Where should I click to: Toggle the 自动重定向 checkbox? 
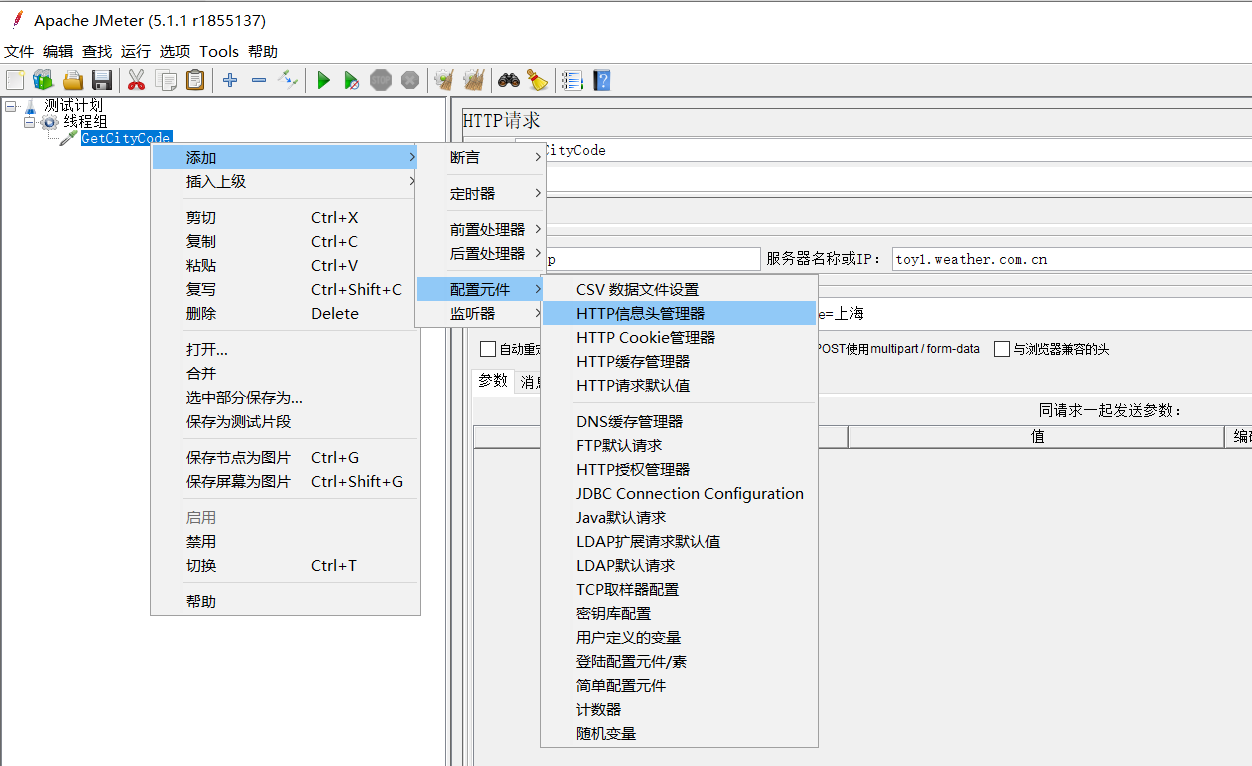click(488, 349)
